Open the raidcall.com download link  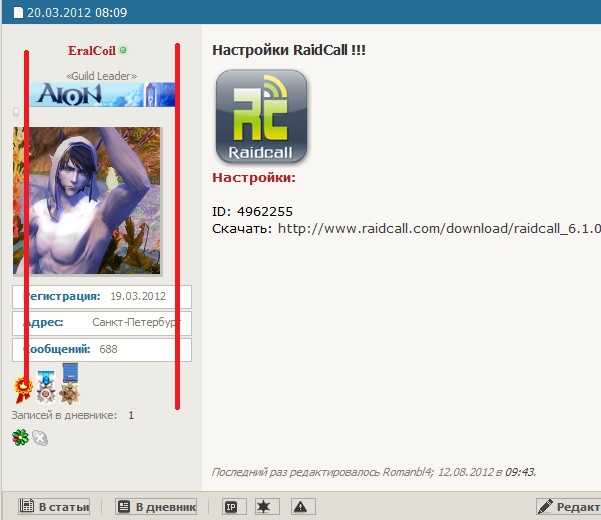point(439,229)
